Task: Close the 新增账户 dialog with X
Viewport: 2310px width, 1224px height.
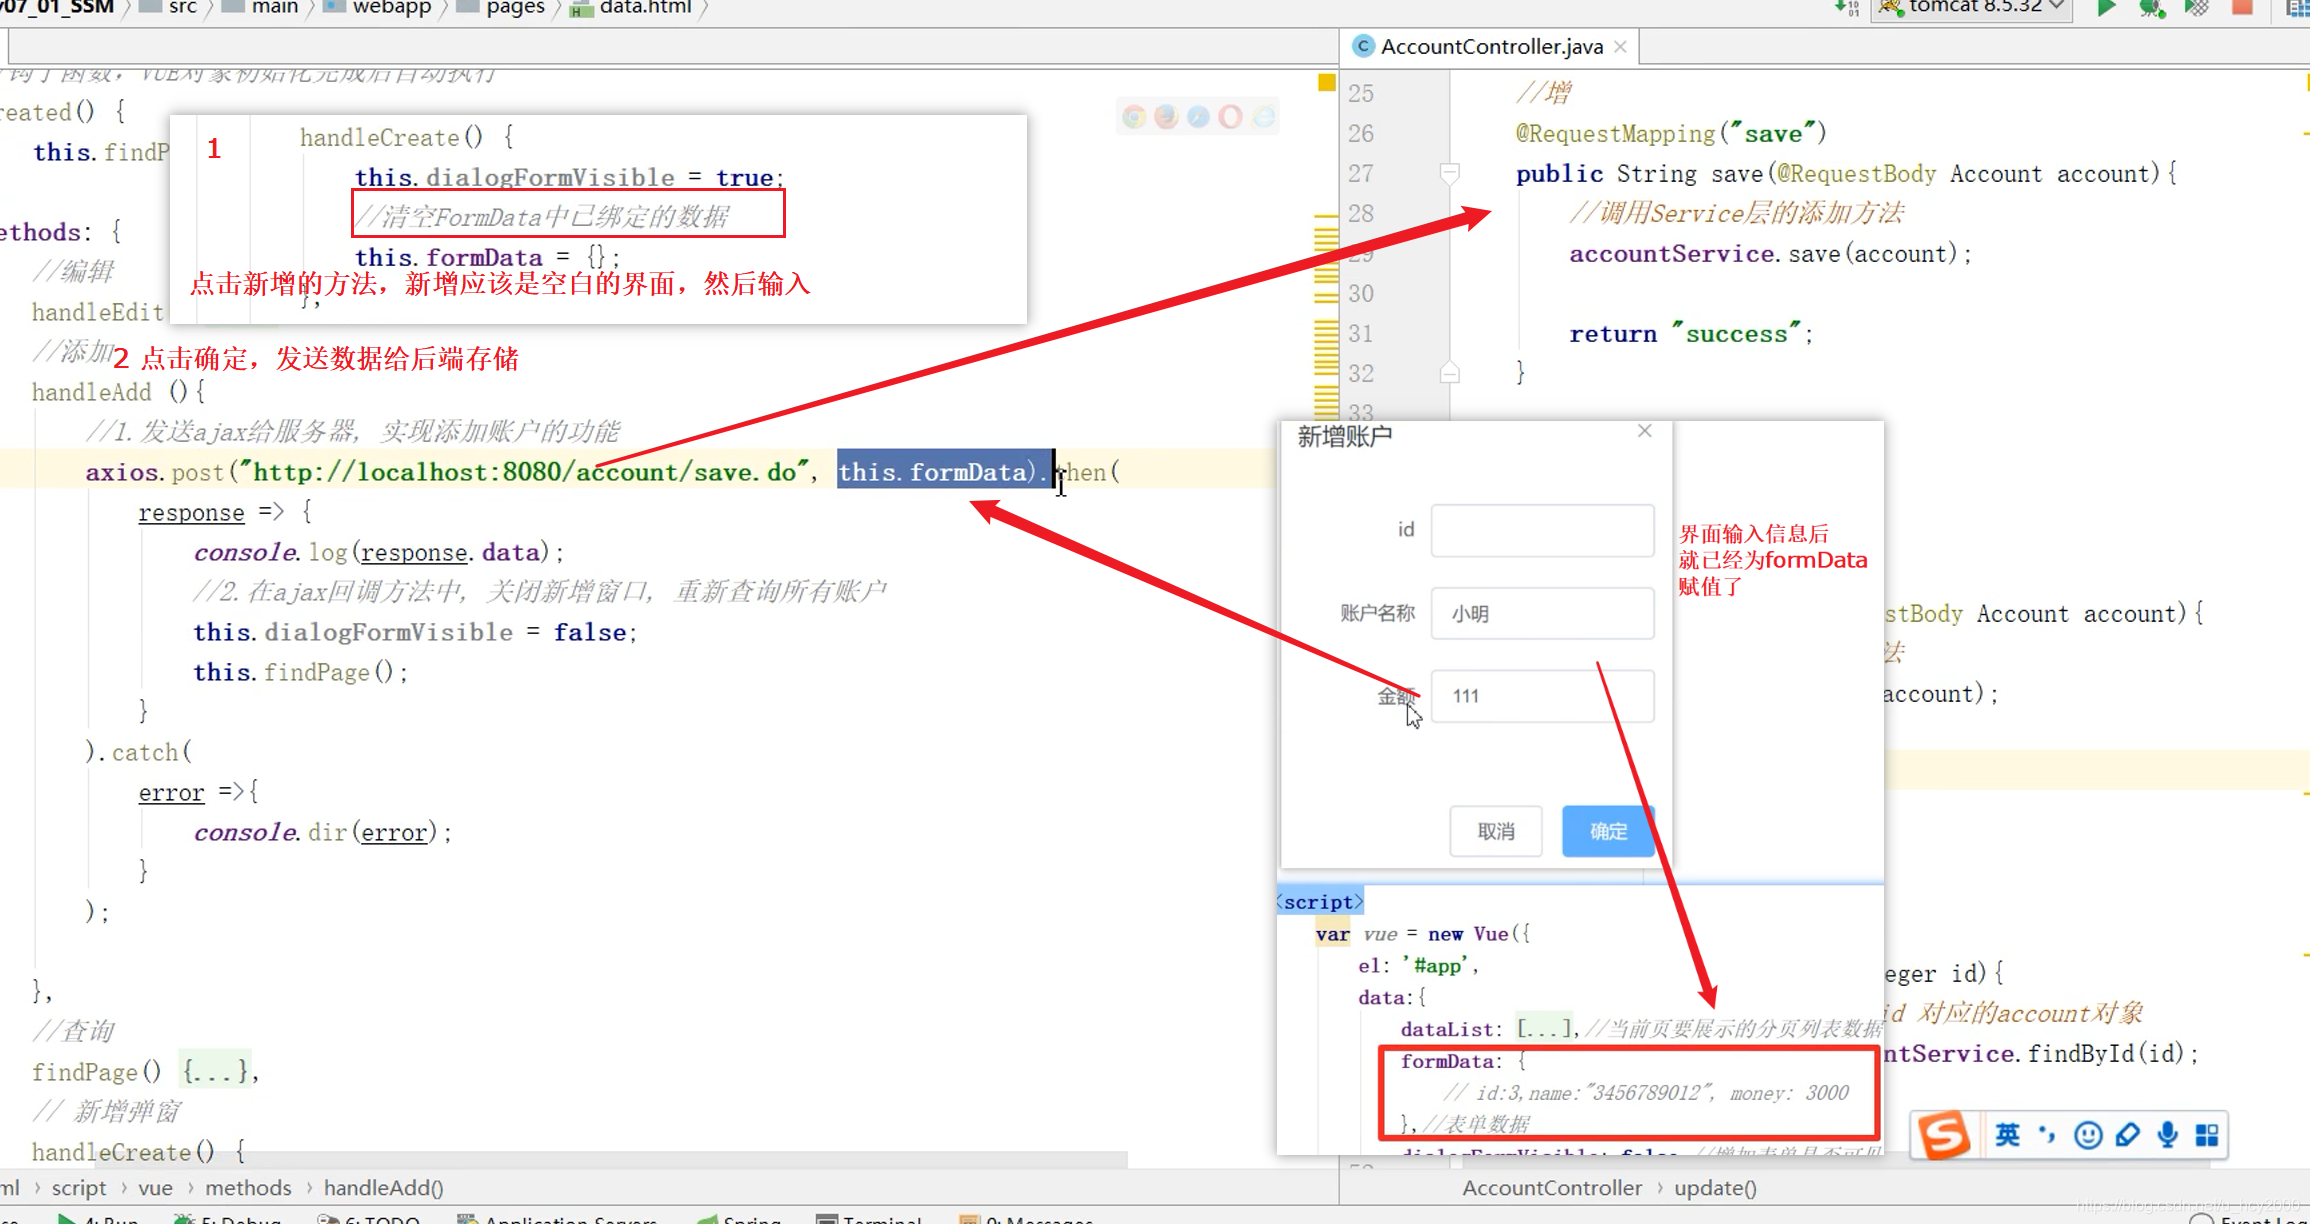Action: tap(1644, 431)
